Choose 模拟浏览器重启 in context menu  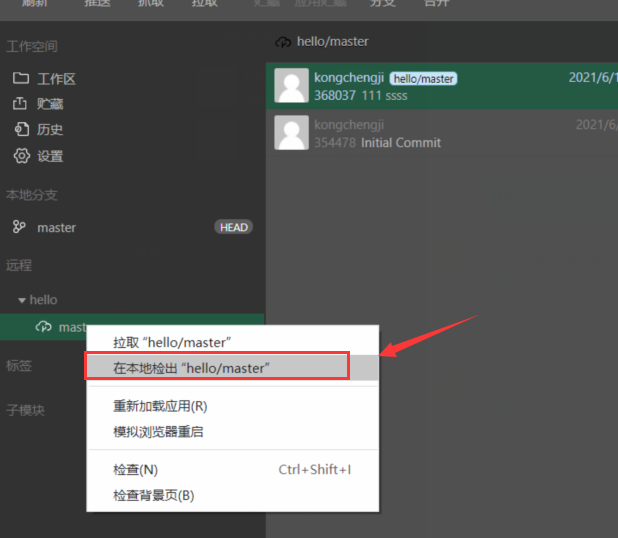point(233,432)
